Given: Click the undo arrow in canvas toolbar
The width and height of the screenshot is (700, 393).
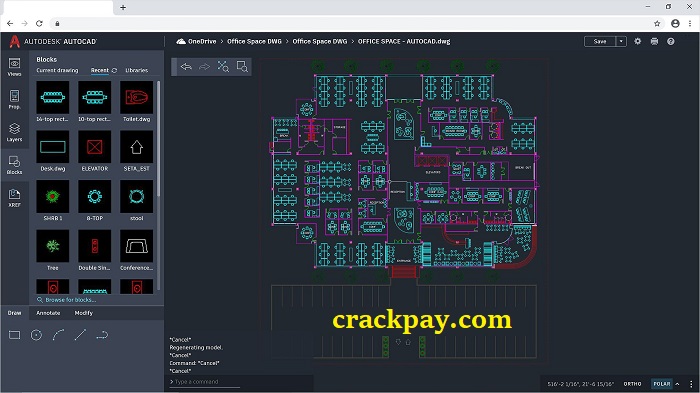Looking at the screenshot, I should (186, 67).
